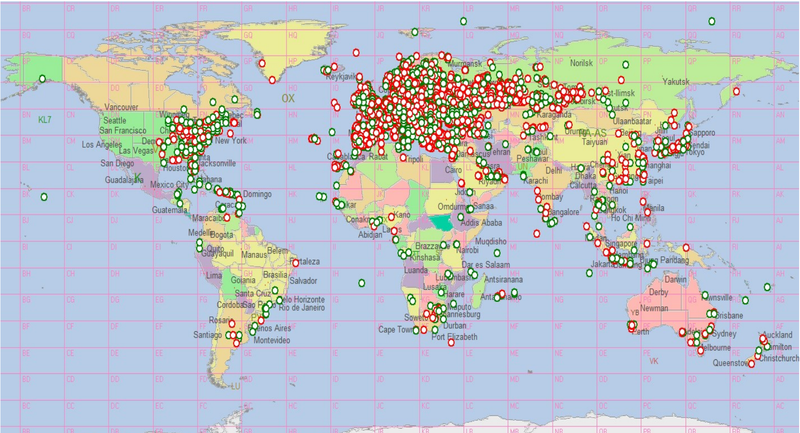The image size is (800, 433).
Task: Select the teal highlighted country in Africa
Action: (438, 224)
